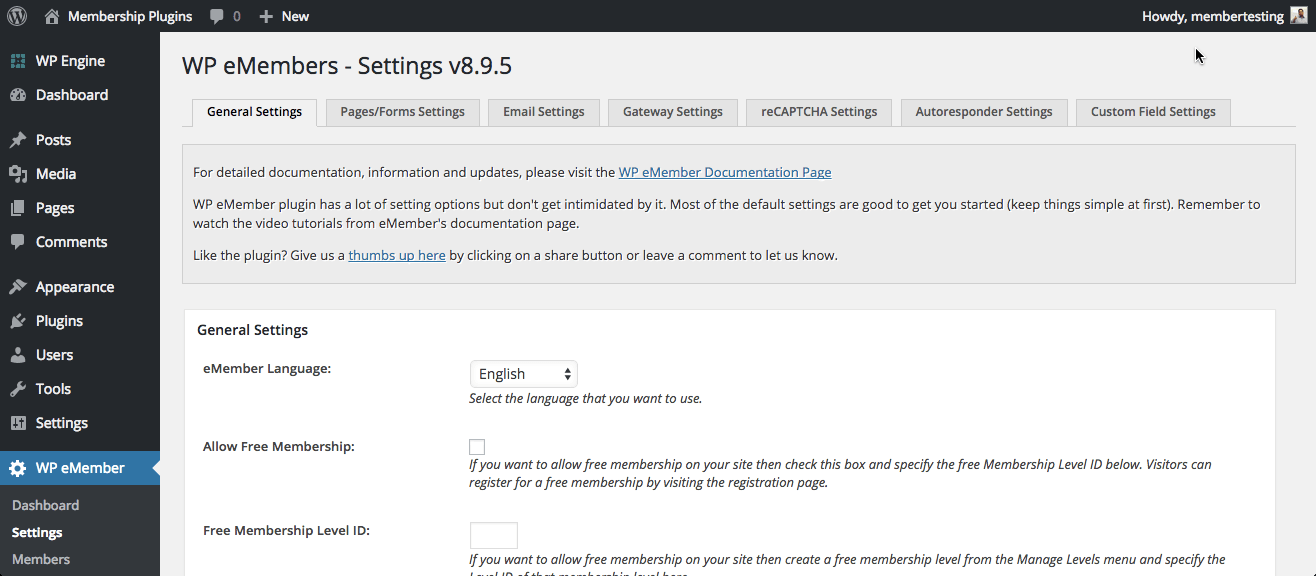Go to the reCAPTCHA Settings tab

click(x=819, y=112)
